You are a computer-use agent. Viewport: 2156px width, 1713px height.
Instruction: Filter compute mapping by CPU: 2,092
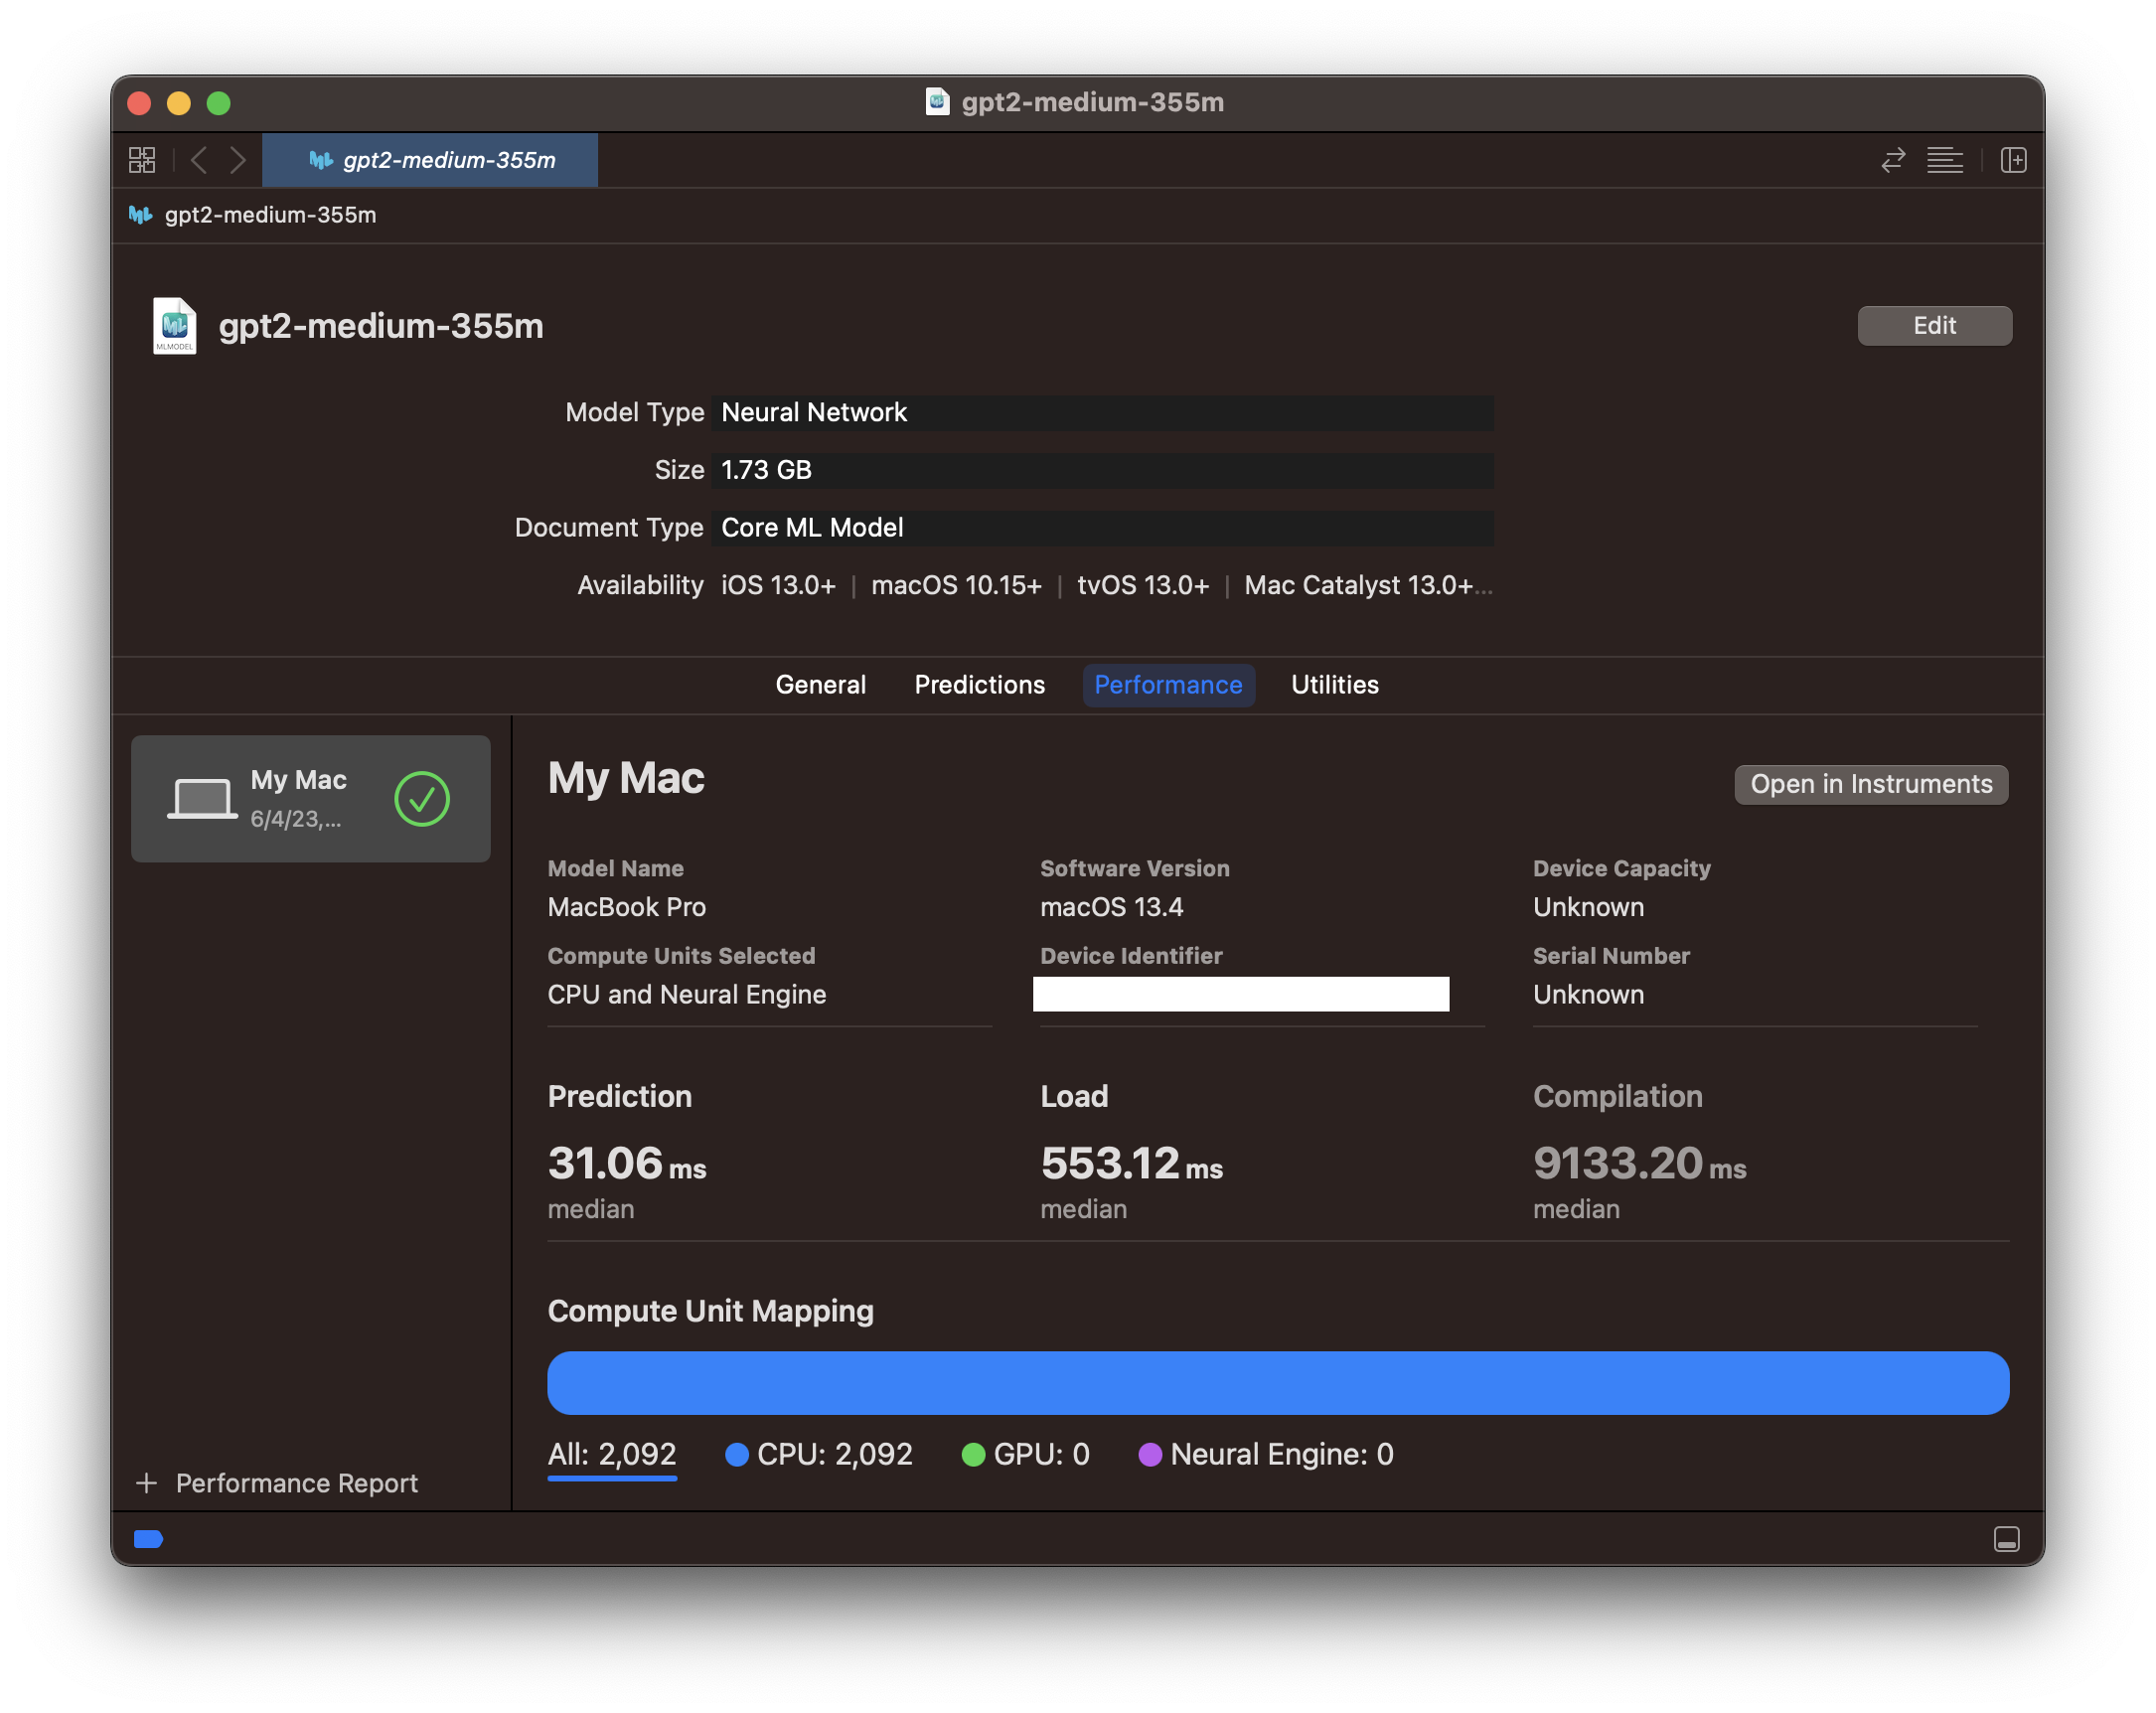(819, 1454)
